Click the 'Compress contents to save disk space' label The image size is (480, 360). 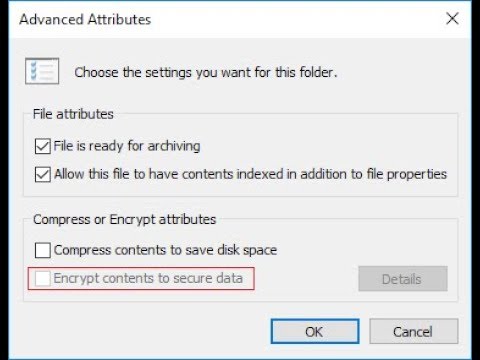tap(165, 250)
